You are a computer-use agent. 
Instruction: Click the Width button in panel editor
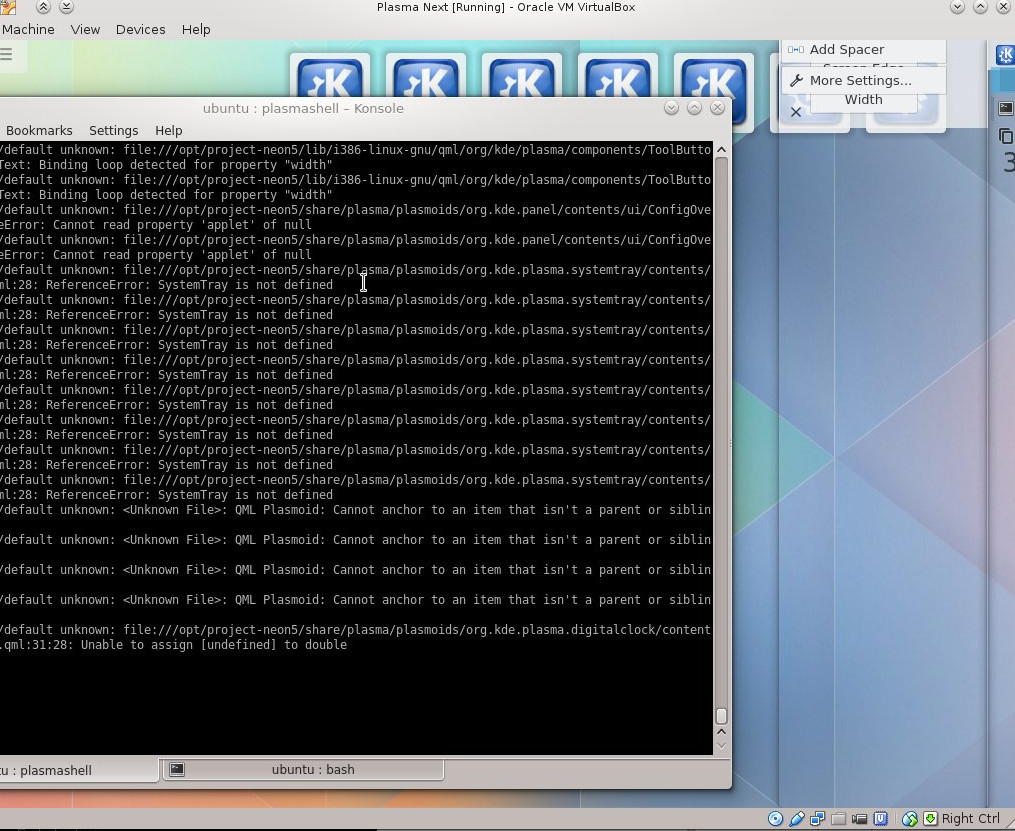864,101
